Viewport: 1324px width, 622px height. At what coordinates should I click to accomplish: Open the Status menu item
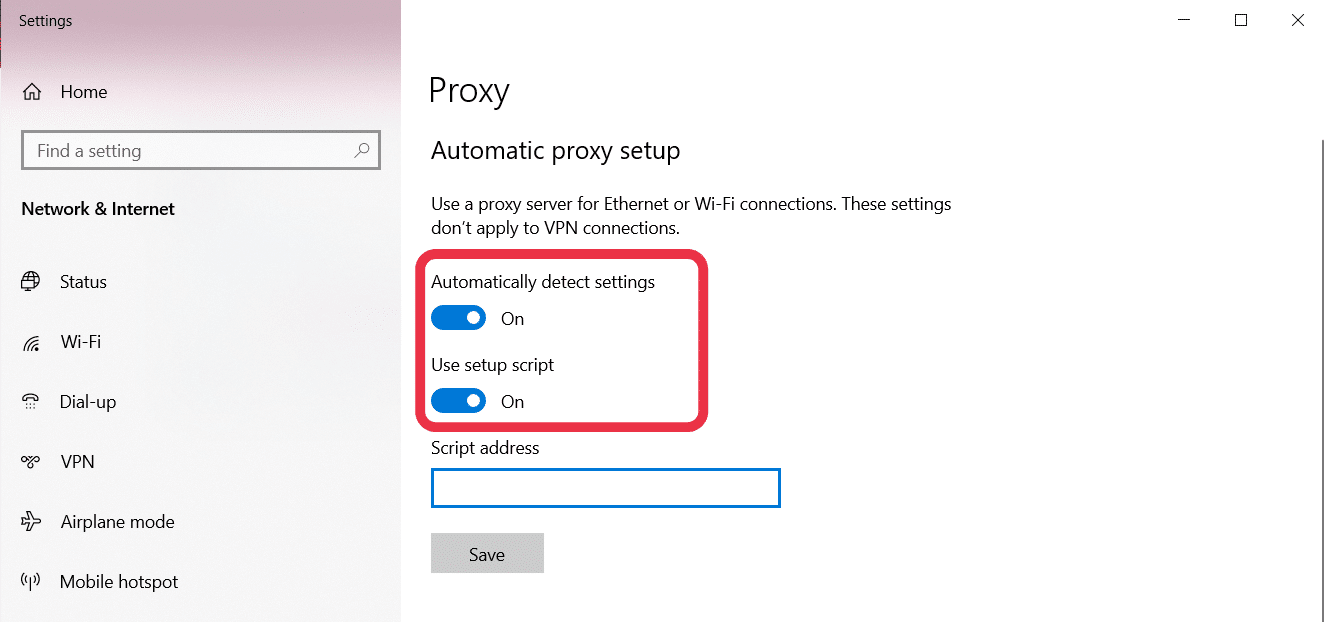tap(83, 282)
